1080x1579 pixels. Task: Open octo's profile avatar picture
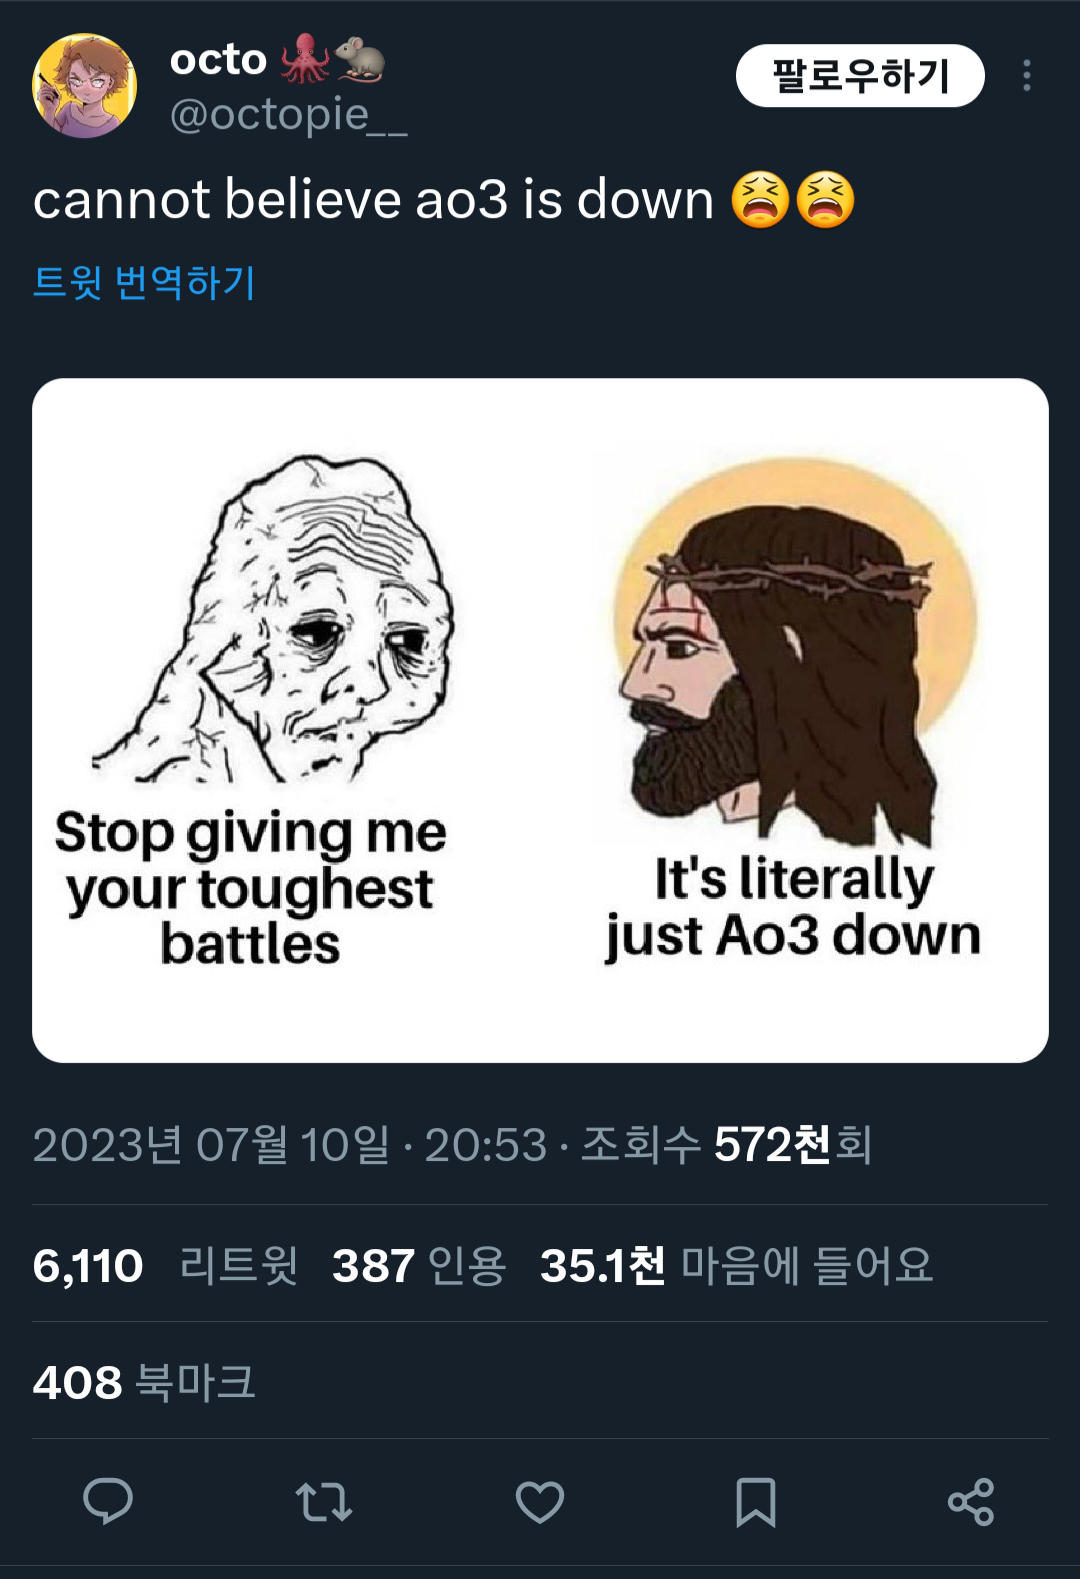(85, 86)
